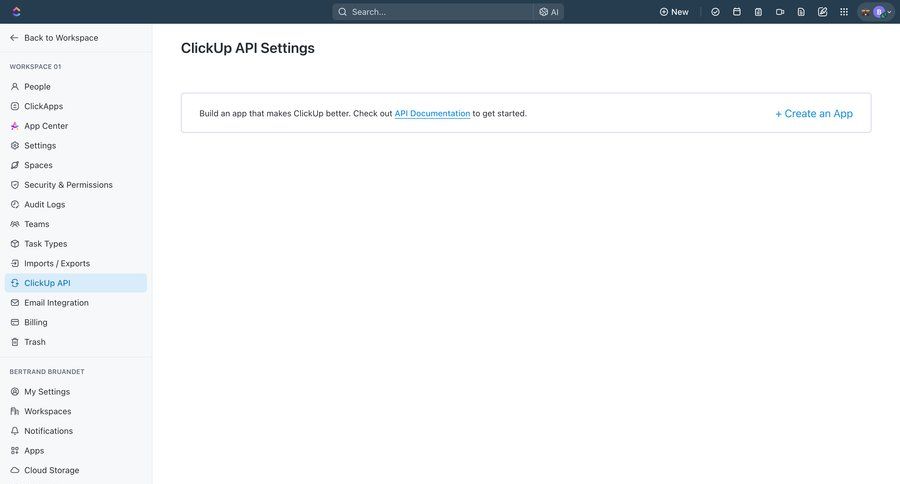The width and height of the screenshot is (900, 484).
Task: Open the notepad icon in top bar
Action: [x=758, y=11]
